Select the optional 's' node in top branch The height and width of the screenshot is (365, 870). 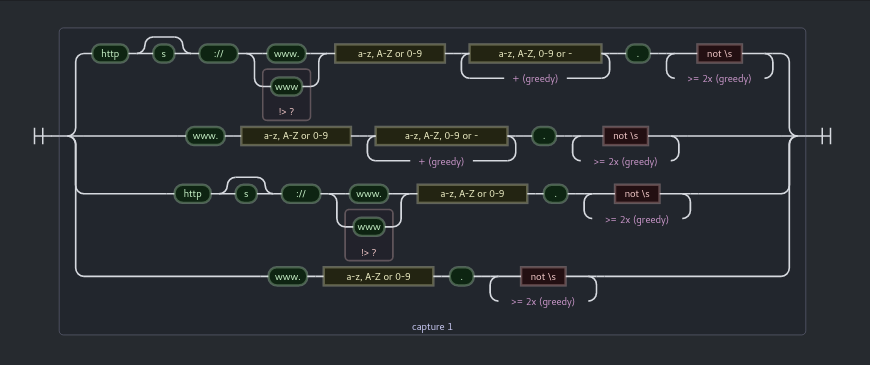(x=163, y=54)
